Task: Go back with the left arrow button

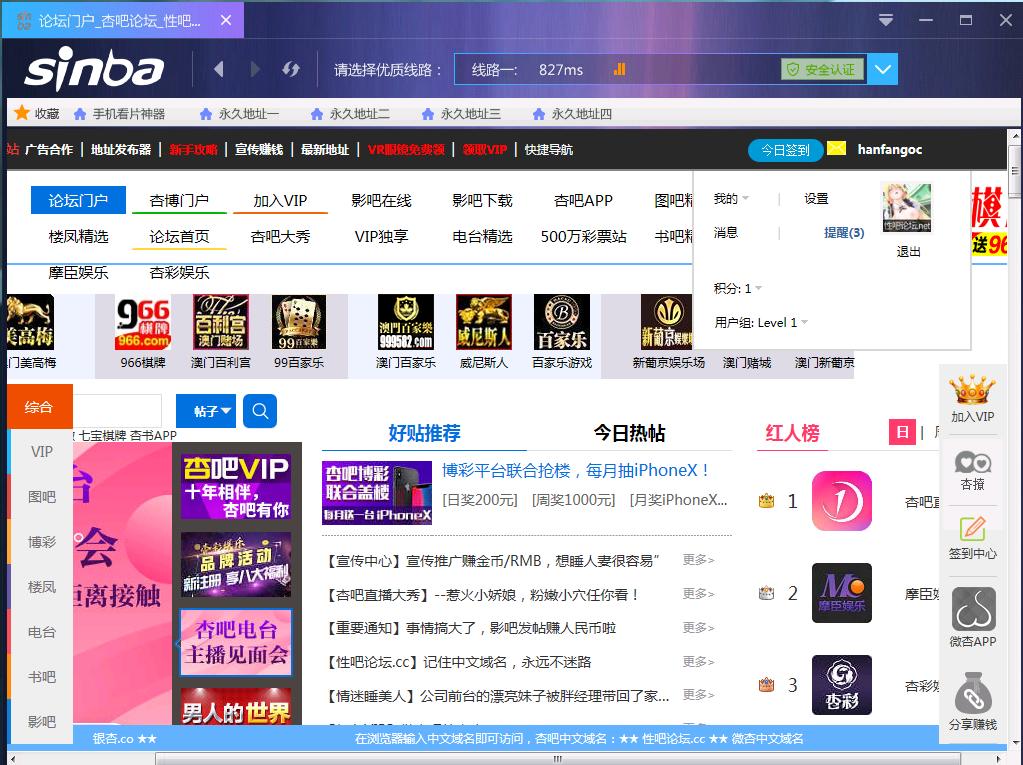Action: click(219, 69)
